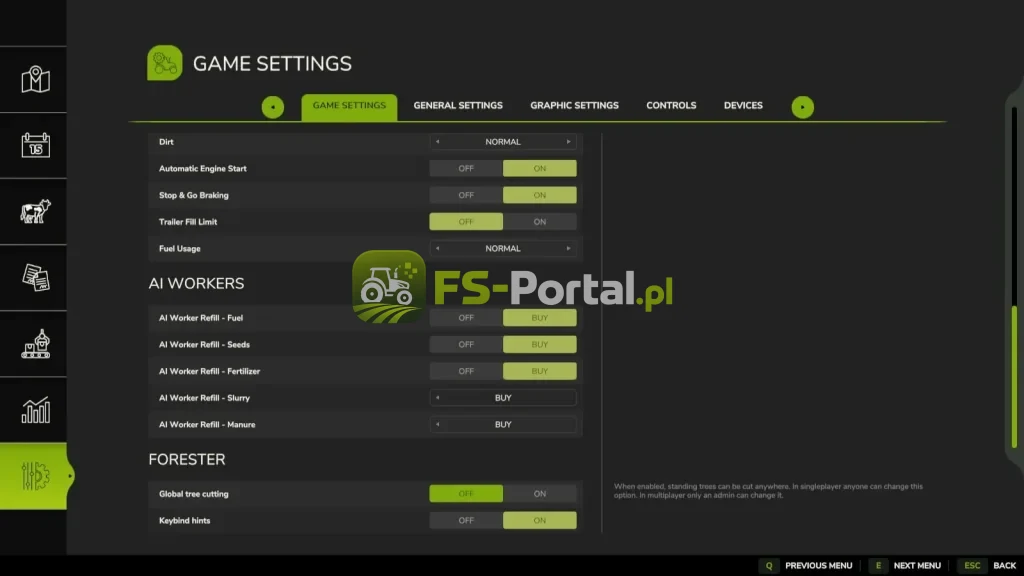Image resolution: width=1024 pixels, height=576 pixels.
Task: Open the Controls tab
Action: pos(671,106)
